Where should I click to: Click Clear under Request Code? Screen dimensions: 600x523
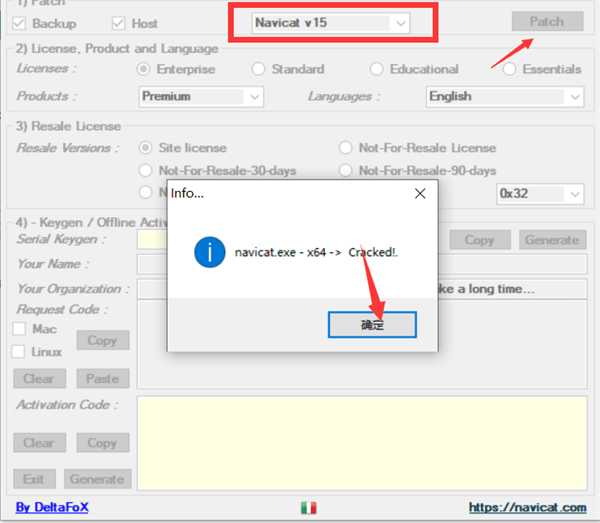coord(39,378)
